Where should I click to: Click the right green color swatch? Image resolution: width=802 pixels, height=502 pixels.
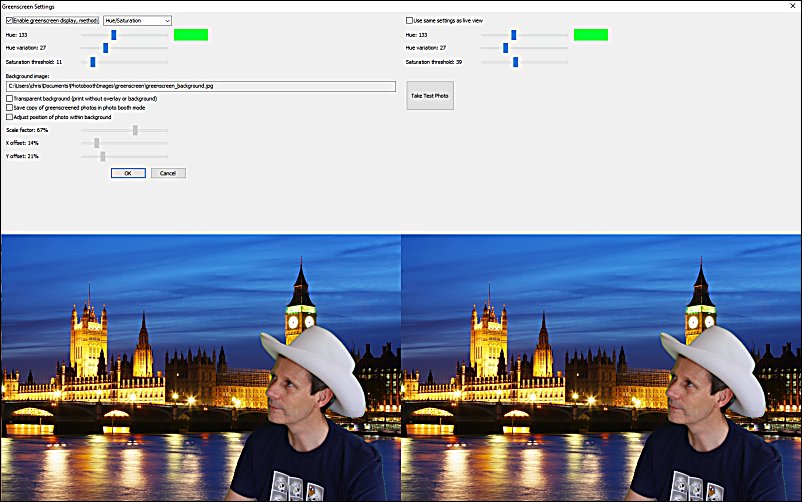(x=591, y=35)
